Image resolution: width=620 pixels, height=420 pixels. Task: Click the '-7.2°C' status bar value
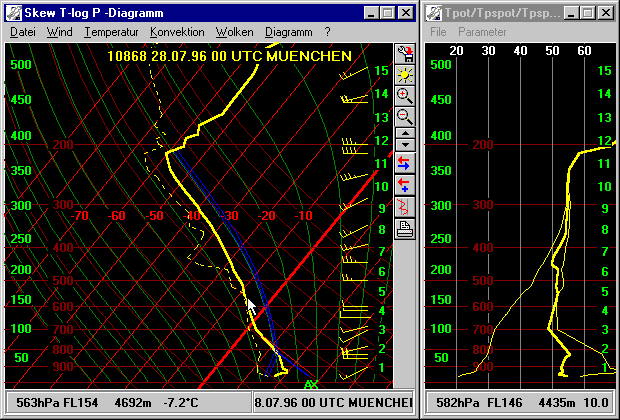coord(181,403)
